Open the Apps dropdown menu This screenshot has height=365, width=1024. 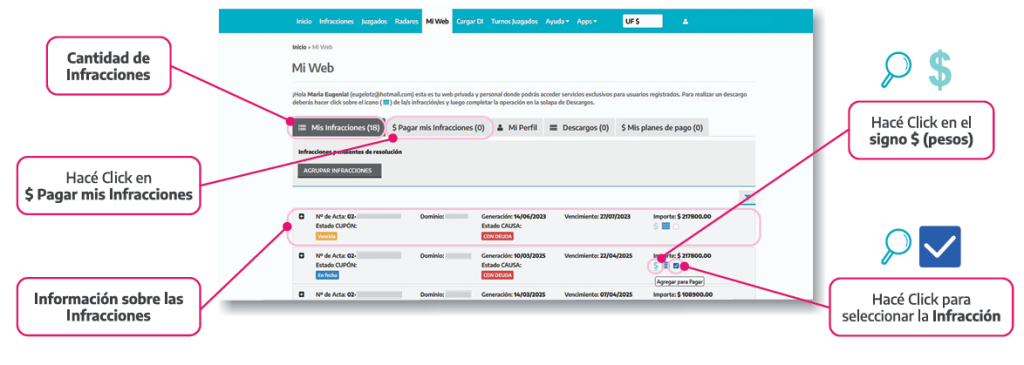[x=586, y=22]
